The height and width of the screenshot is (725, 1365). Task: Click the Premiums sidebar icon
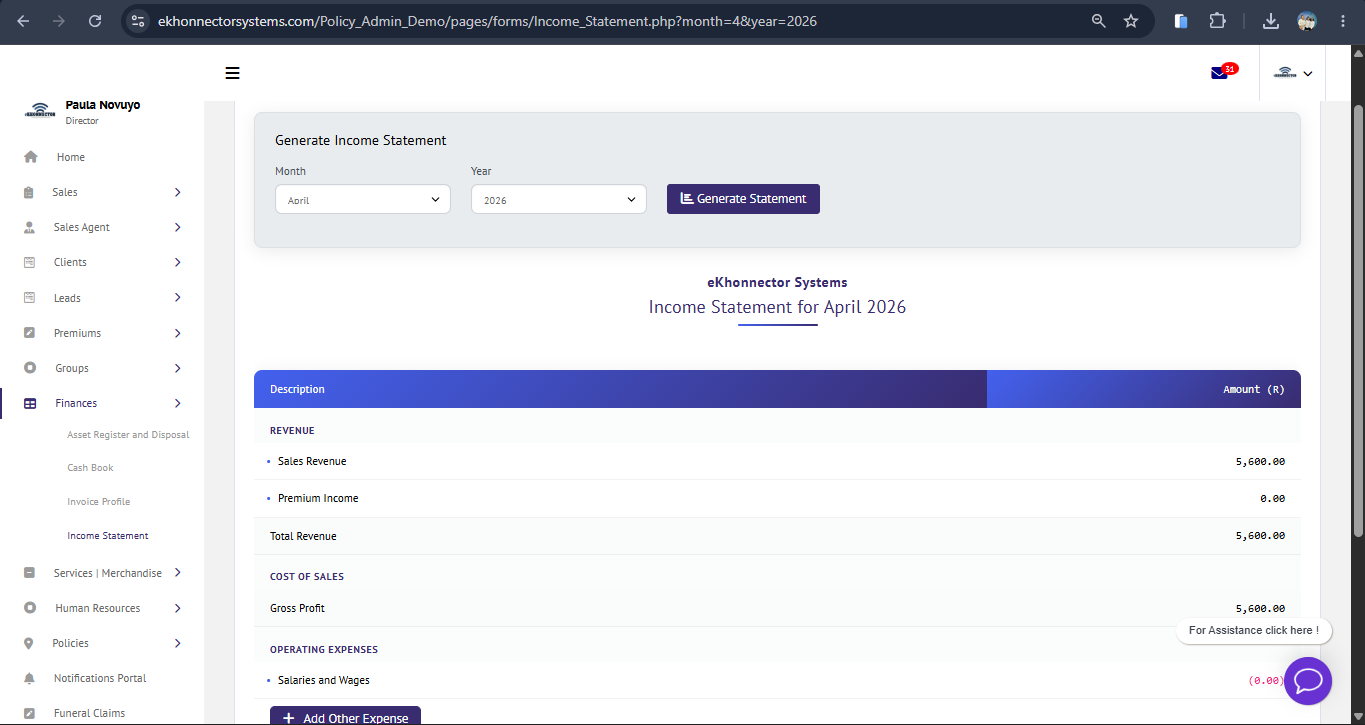[x=30, y=333]
